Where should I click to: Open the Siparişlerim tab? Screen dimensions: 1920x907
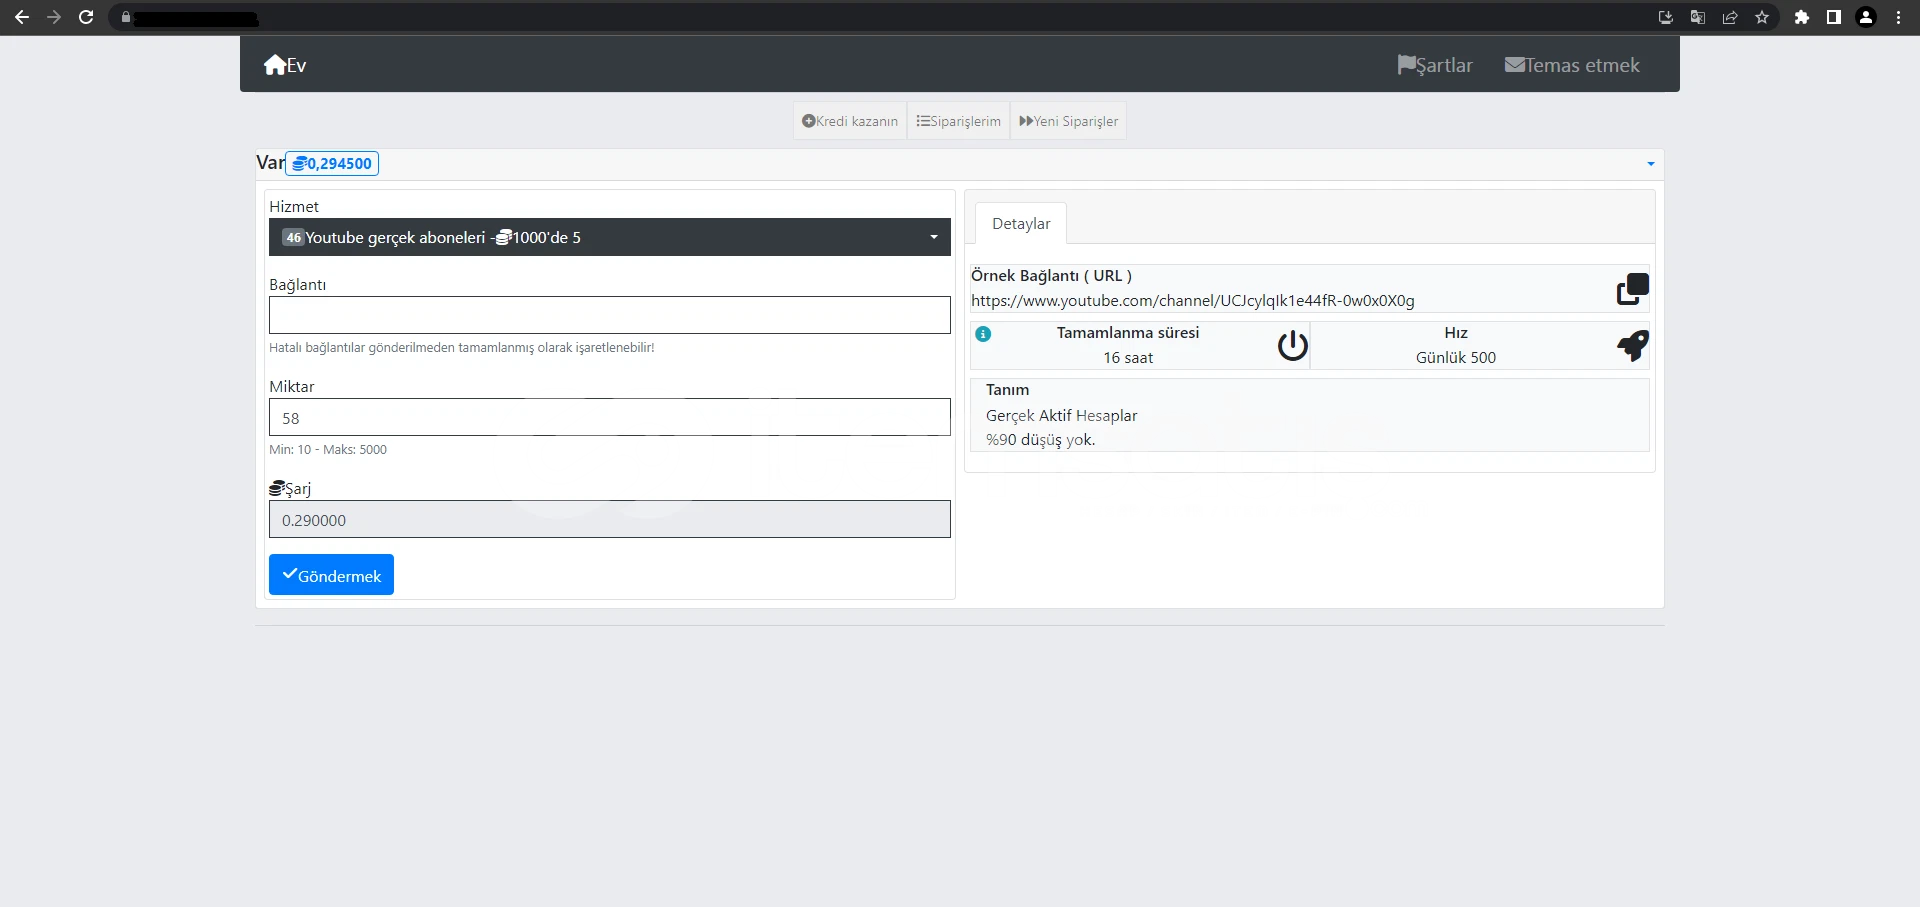958,121
